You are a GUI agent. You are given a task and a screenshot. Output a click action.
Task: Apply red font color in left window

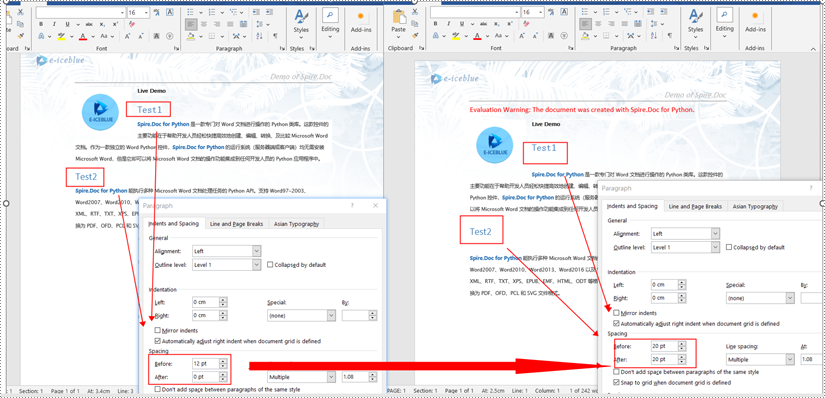tap(83, 36)
